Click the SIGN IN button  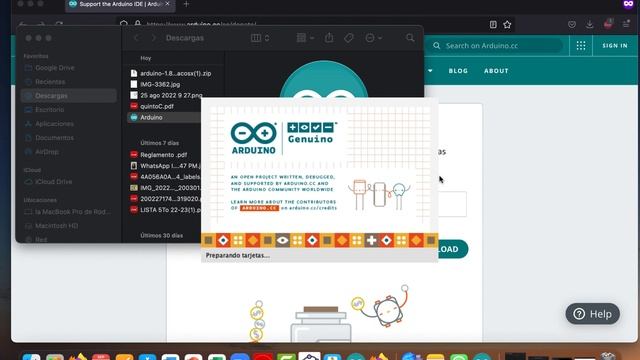615,46
